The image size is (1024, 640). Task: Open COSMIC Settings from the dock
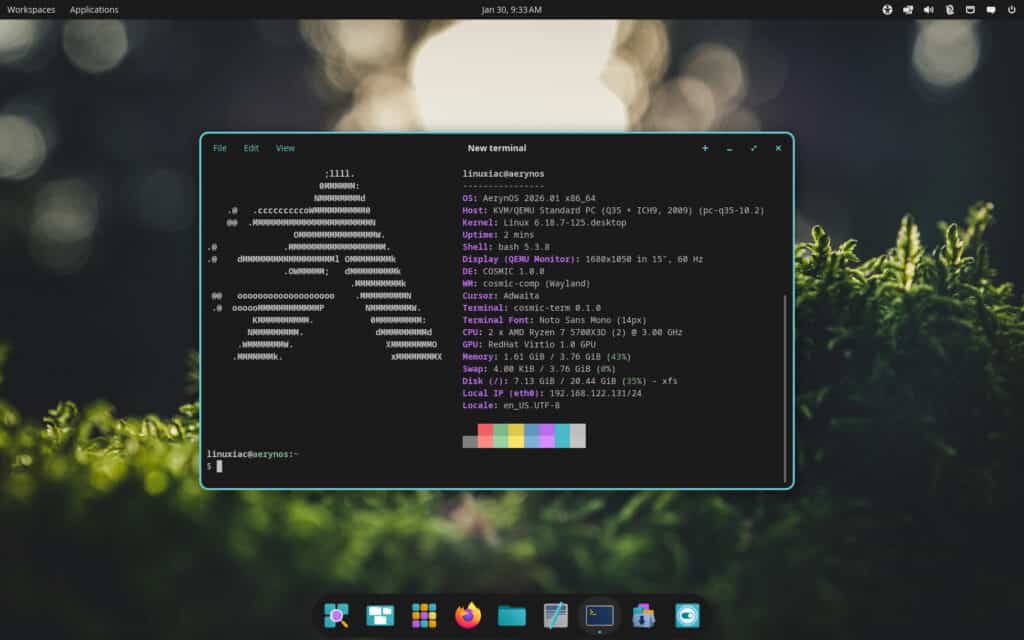click(686, 615)
